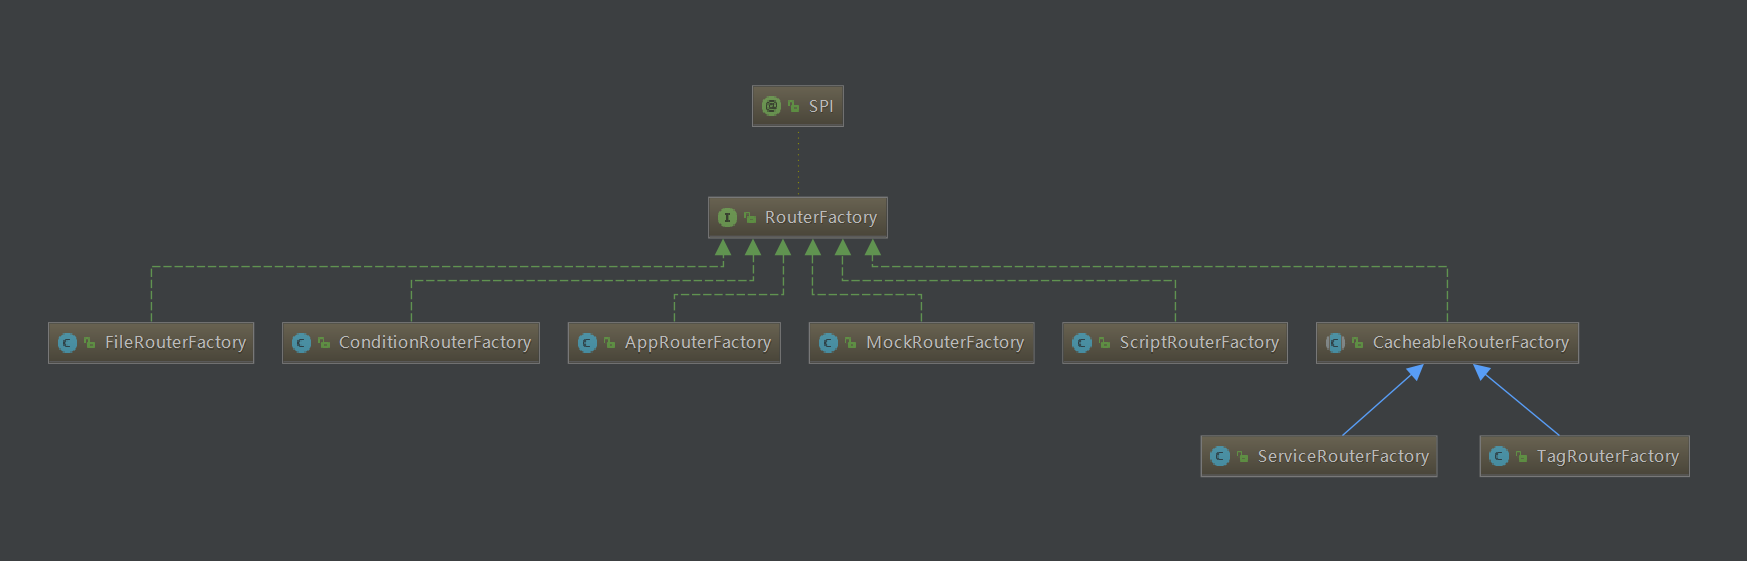Click the TagRouterFactory label text
This screenshot has height=561, width=1747.
coord(1608,456)
